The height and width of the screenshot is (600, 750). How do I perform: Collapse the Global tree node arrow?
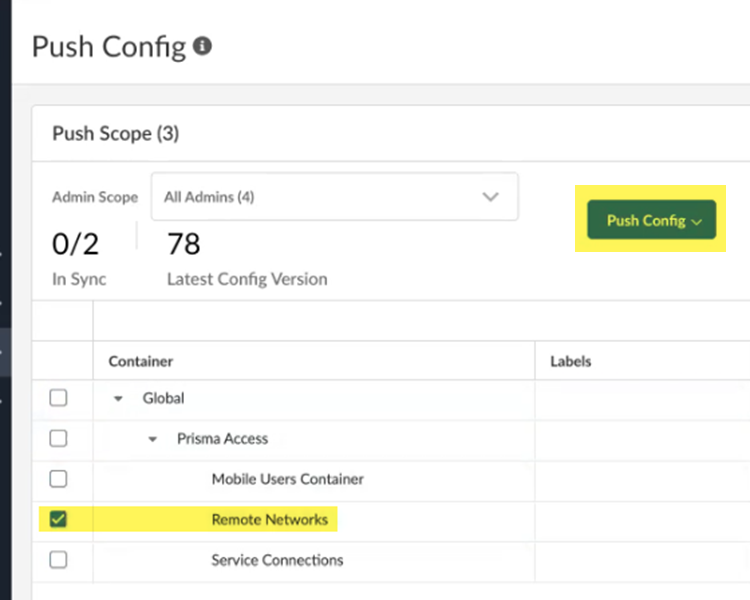coord(118,398)
